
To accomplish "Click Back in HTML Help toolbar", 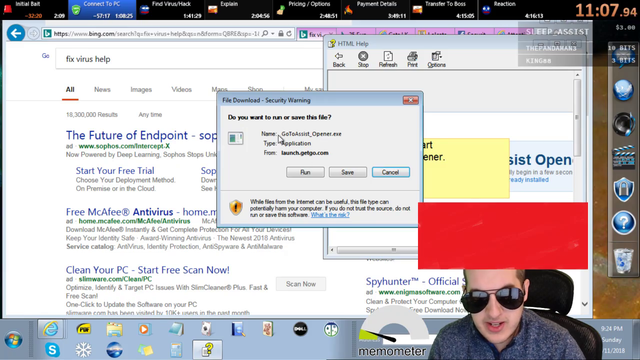I will (x=339, y=60).
